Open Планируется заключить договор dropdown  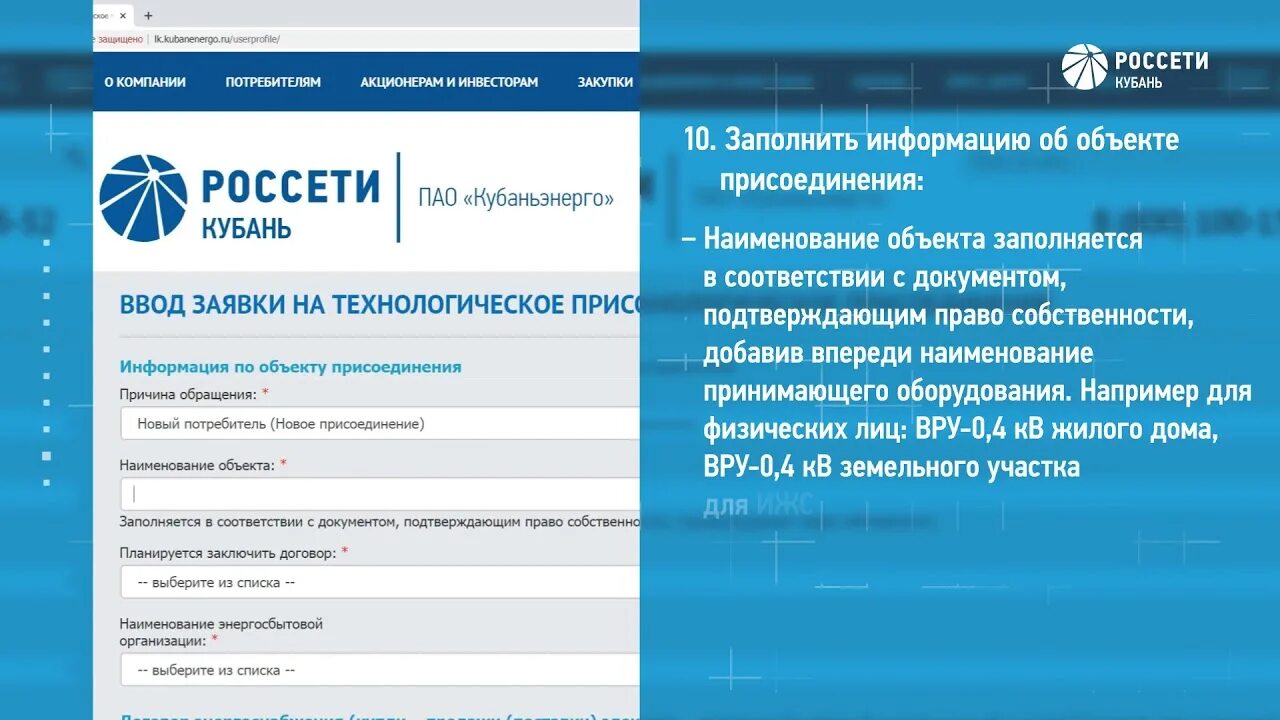(379, 582)
